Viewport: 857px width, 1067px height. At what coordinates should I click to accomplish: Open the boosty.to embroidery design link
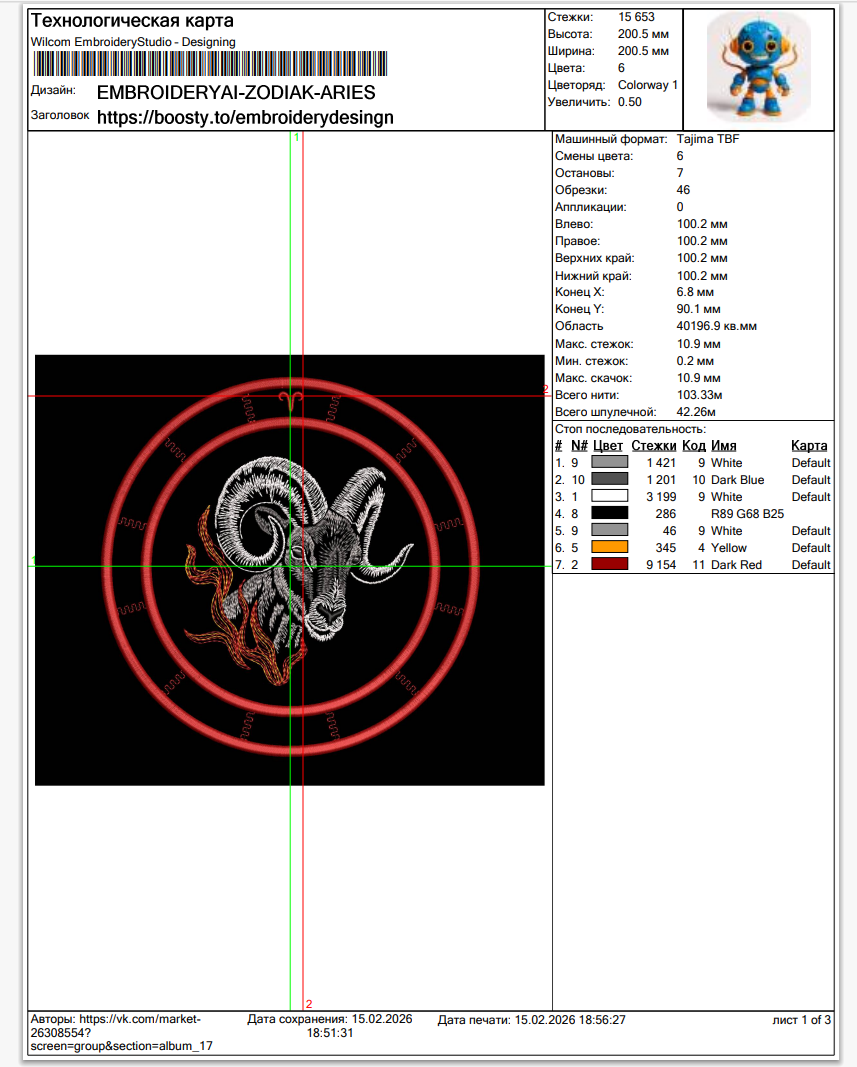(x=245, y=117)
